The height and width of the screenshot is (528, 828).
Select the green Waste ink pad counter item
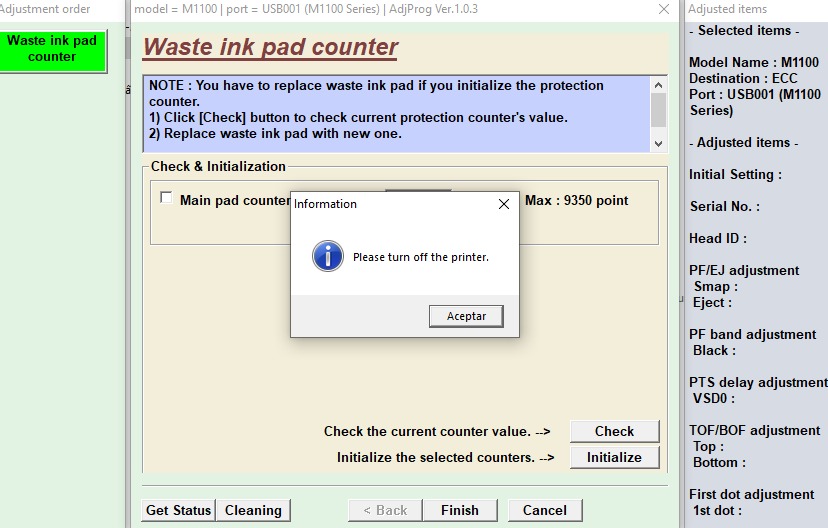pyautogui.click(x=52, y=50)
